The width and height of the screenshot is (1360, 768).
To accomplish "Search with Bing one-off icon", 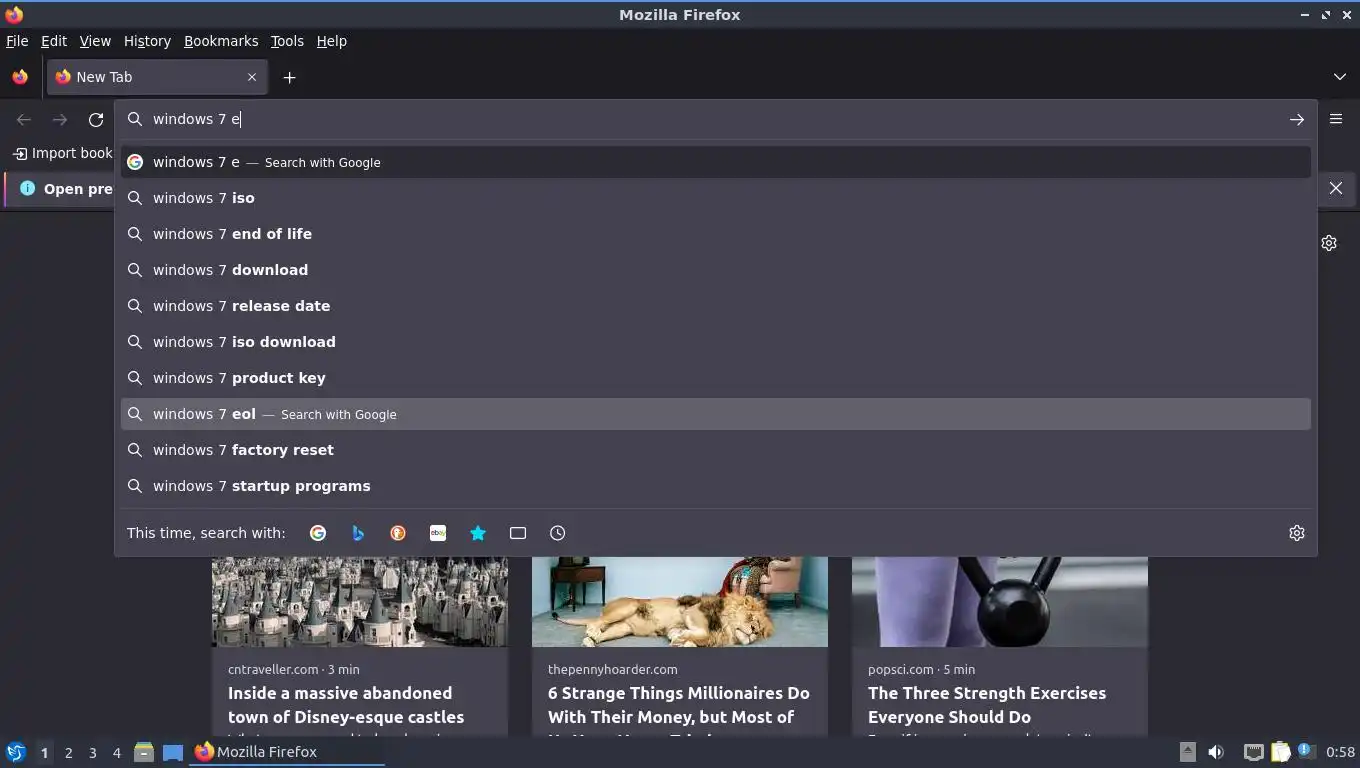I will pyautogui.click(x=358, y=533).
